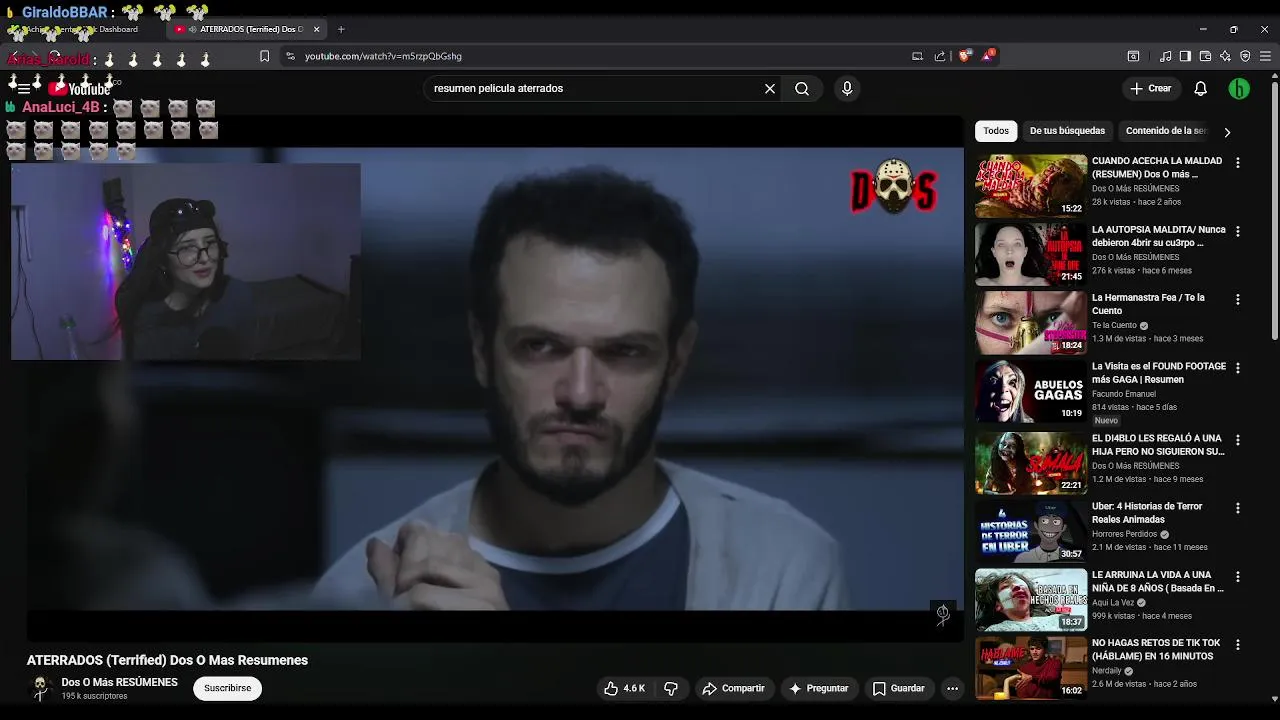Switch to the ATERRADOS (Terrified) browser tab
1280x720 pixels.
point(249,29)
